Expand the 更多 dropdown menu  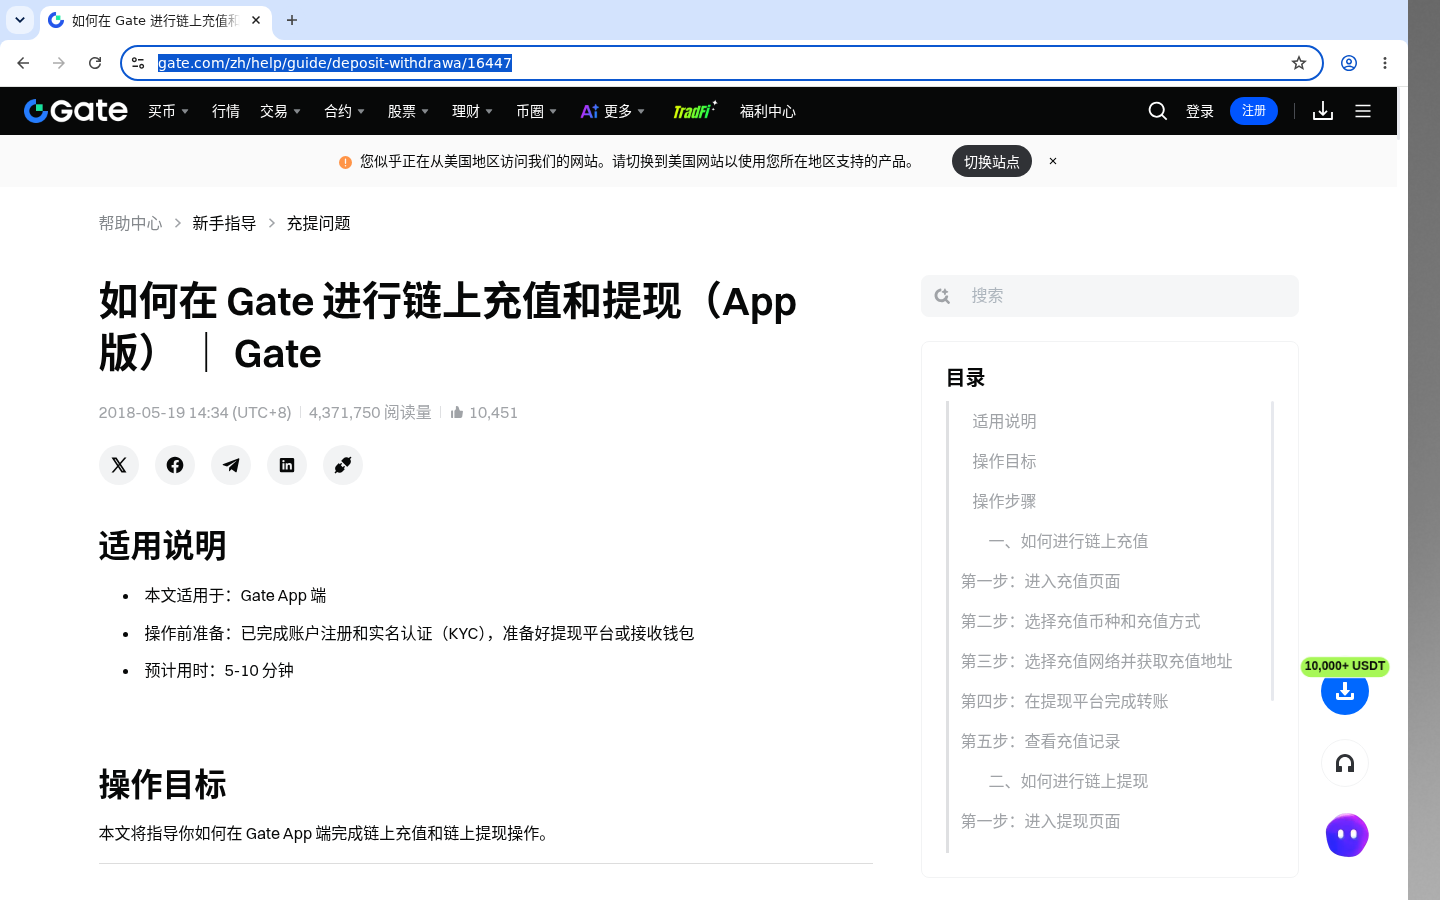point(613,111)
